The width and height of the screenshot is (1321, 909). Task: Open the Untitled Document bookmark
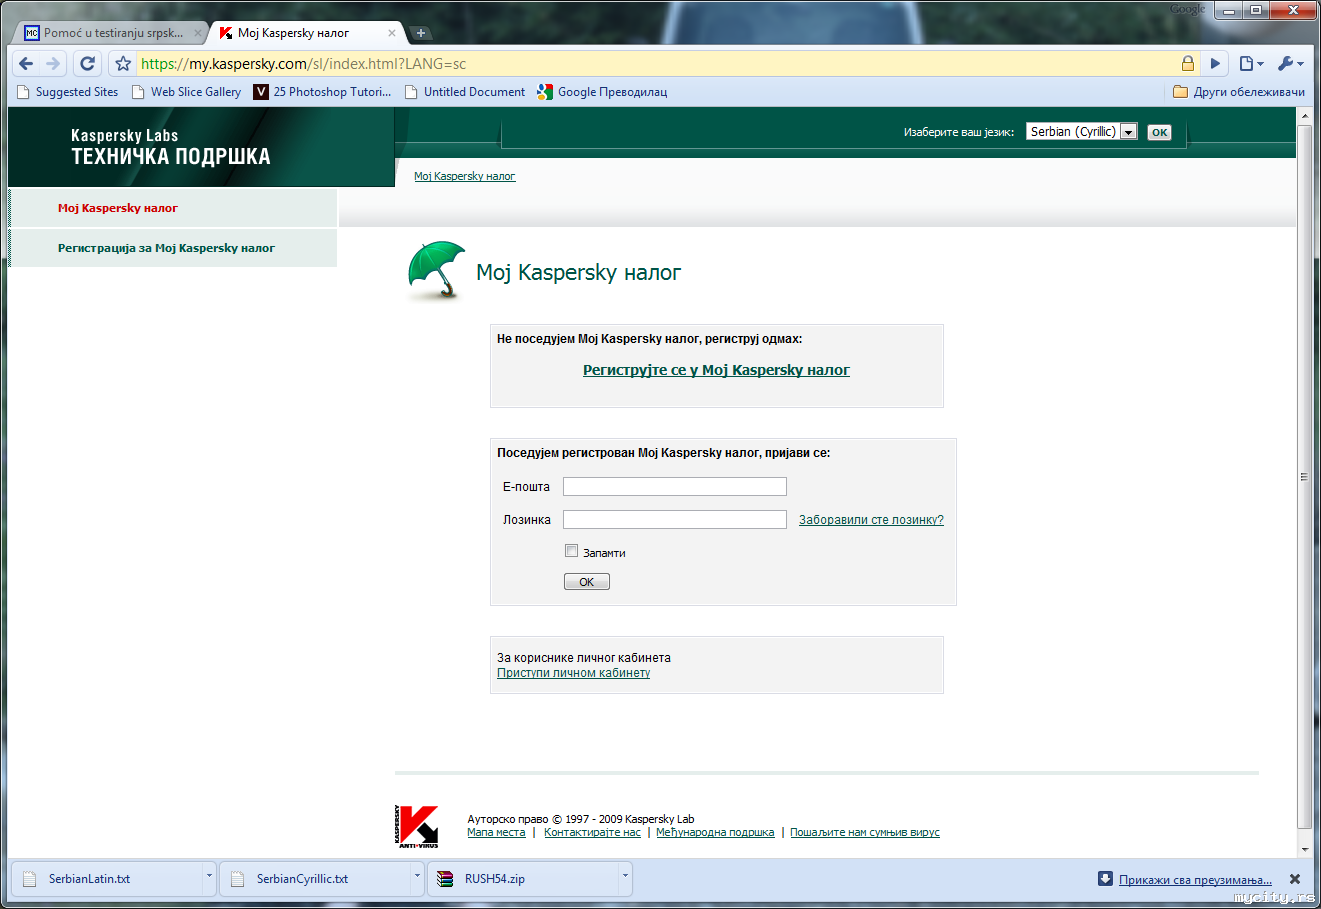point(465,92)
